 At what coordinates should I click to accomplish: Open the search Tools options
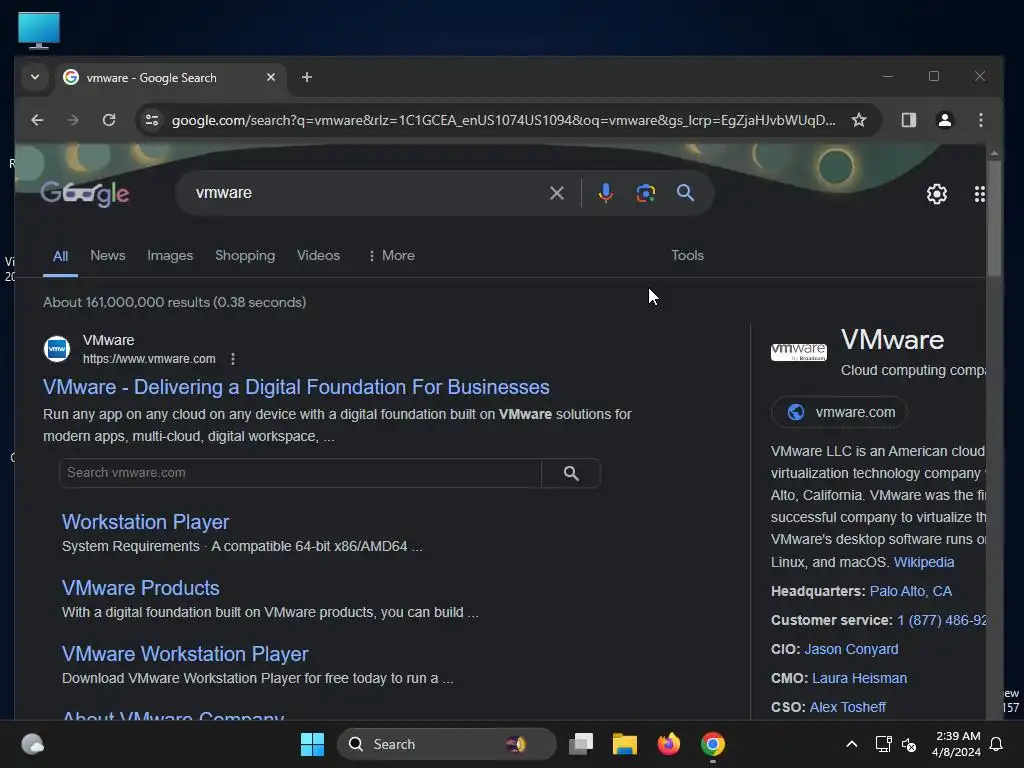[687, 255]
